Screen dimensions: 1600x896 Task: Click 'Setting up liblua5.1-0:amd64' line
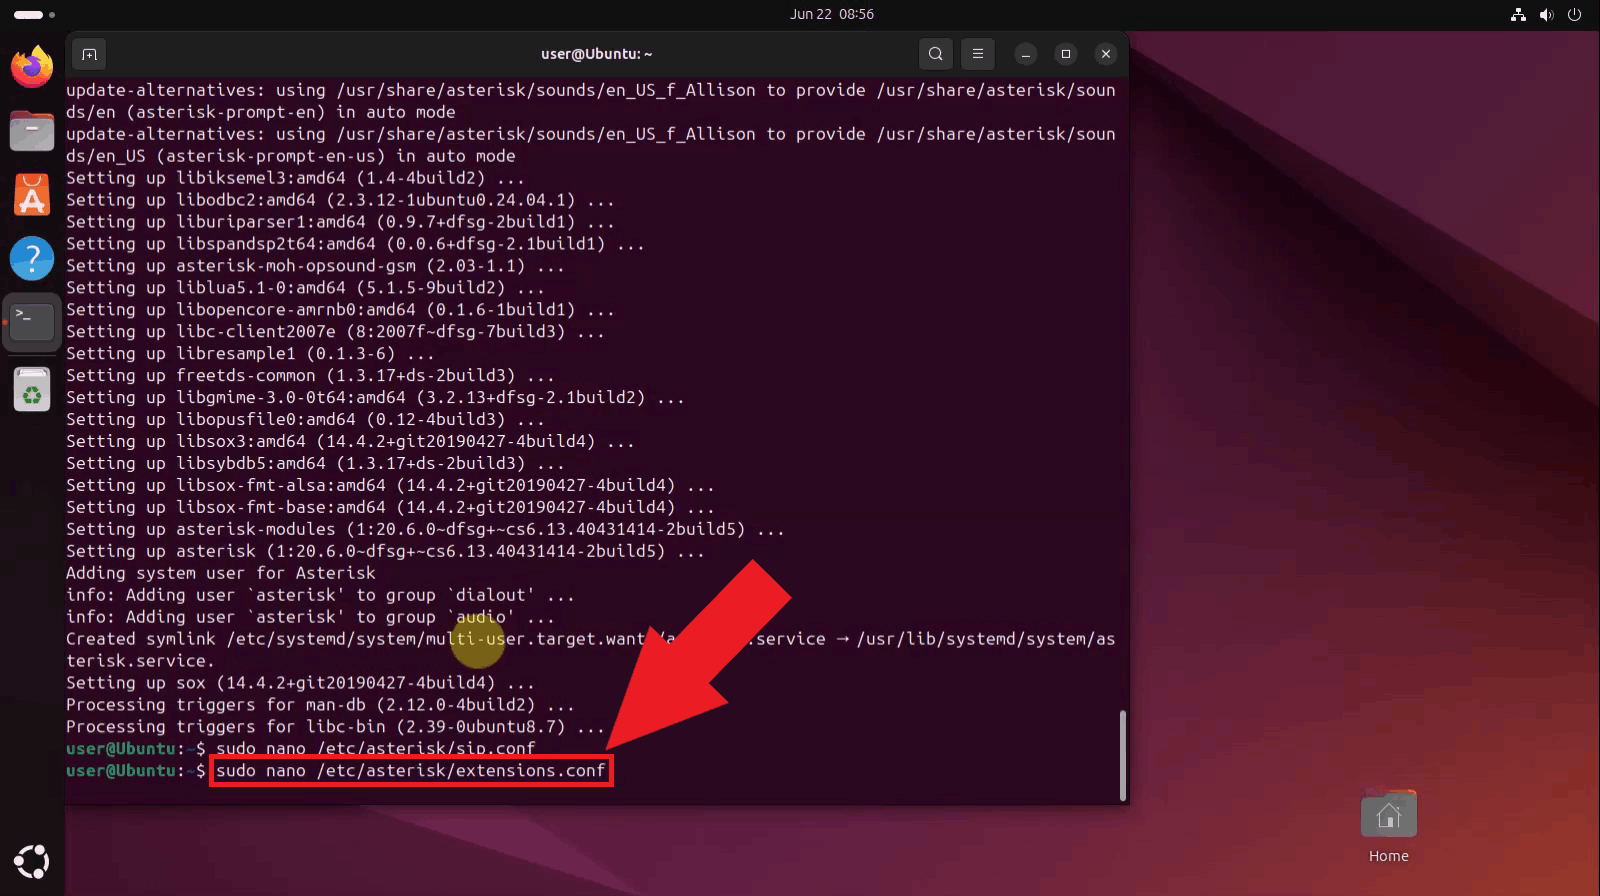[305, 288]
